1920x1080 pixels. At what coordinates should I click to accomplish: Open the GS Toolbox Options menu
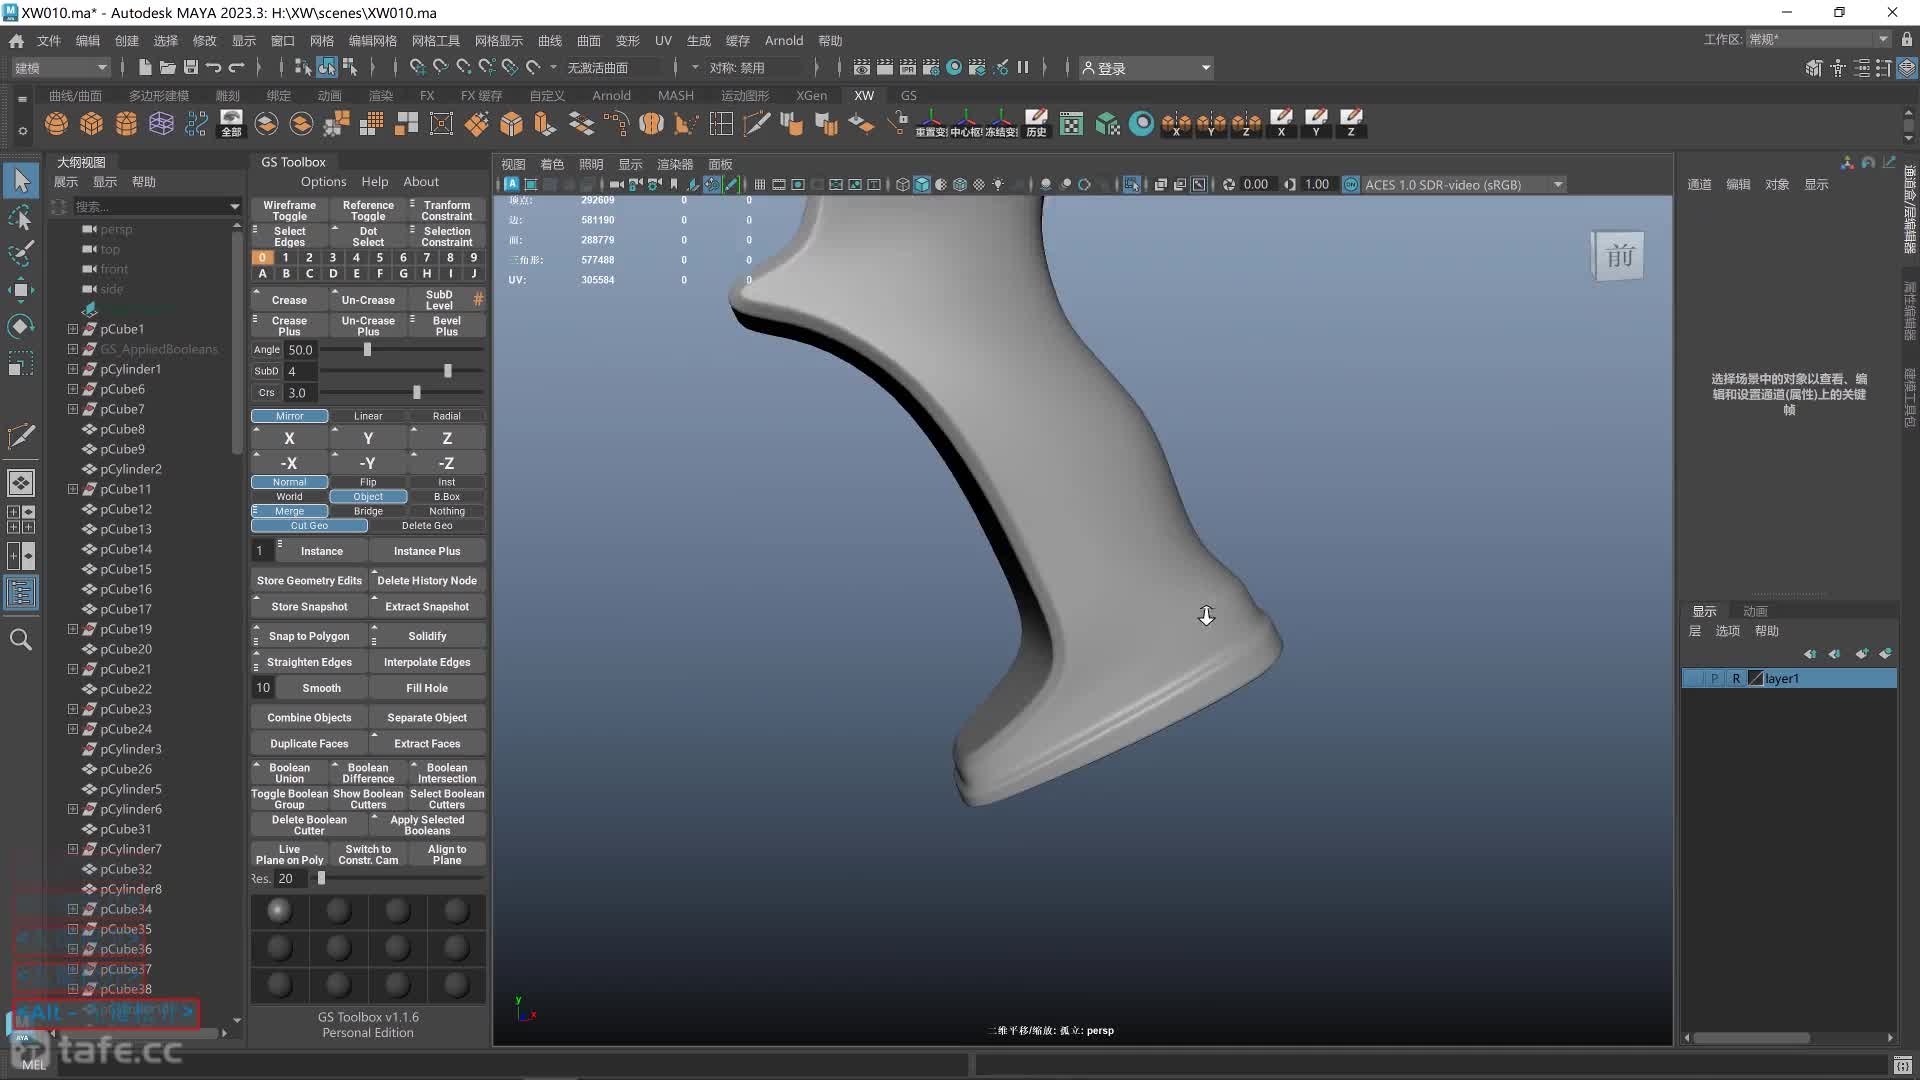point(323,182)
